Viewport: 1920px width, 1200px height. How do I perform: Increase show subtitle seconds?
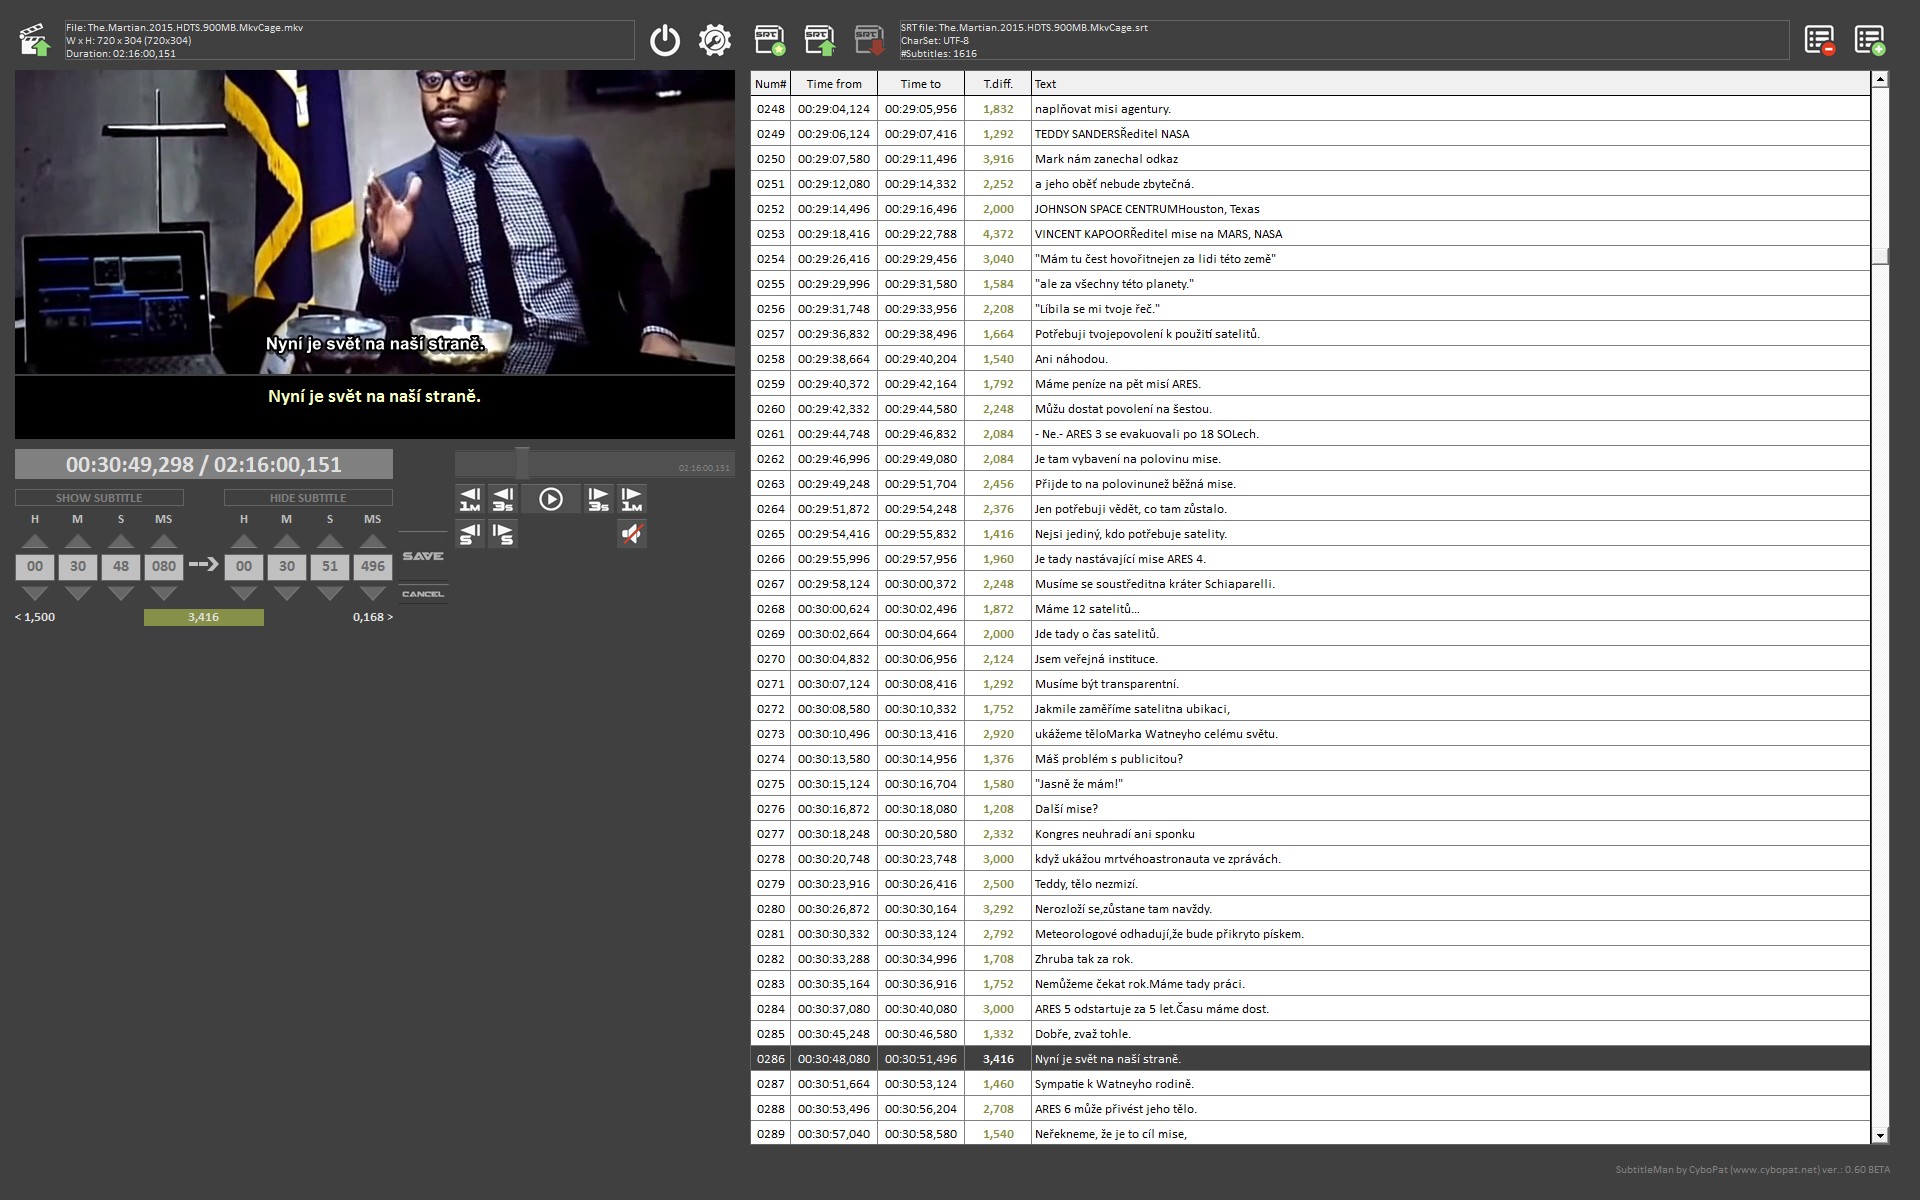pos(121,541)
